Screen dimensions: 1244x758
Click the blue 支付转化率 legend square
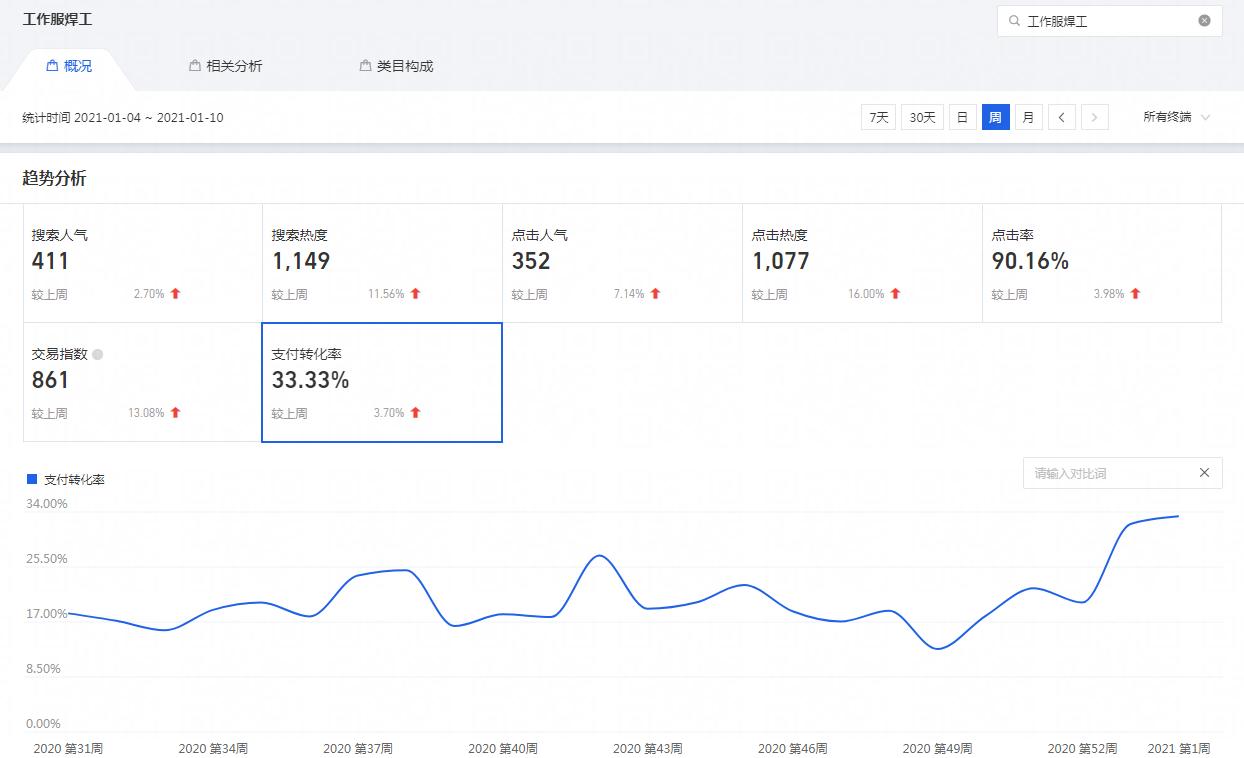click(32, 479)
